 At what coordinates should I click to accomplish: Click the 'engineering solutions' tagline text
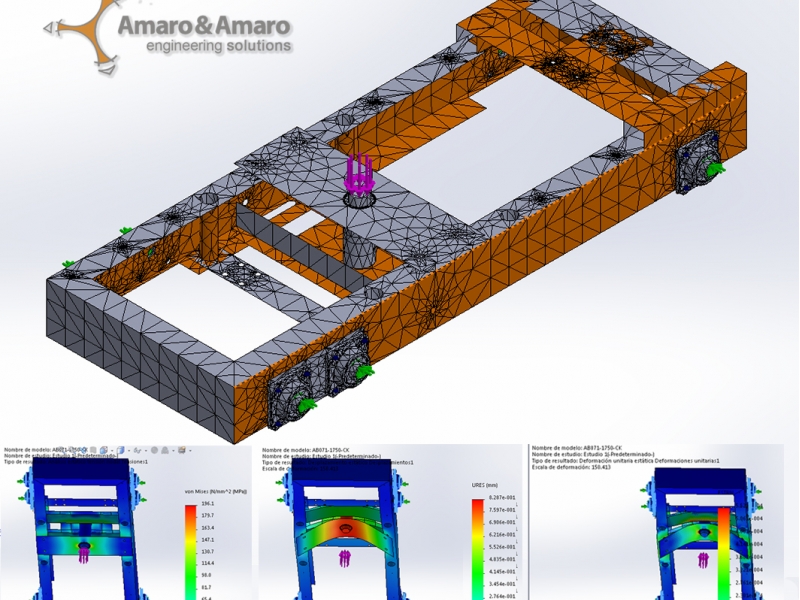(x=219, y=46)
